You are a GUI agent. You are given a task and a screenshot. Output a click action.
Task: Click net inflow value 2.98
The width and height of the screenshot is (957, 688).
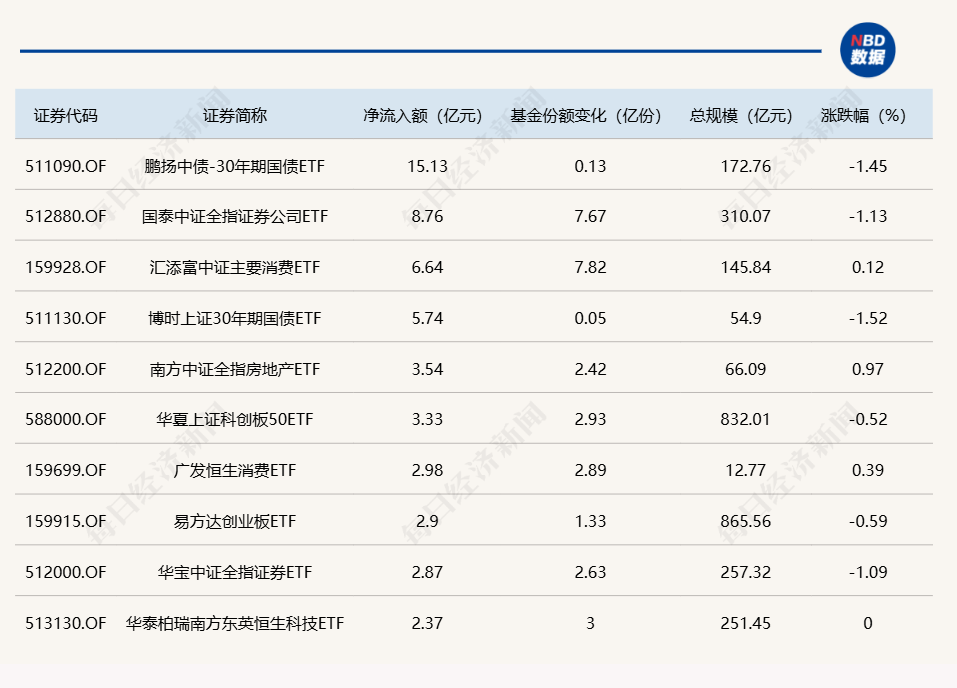(427, 470)
